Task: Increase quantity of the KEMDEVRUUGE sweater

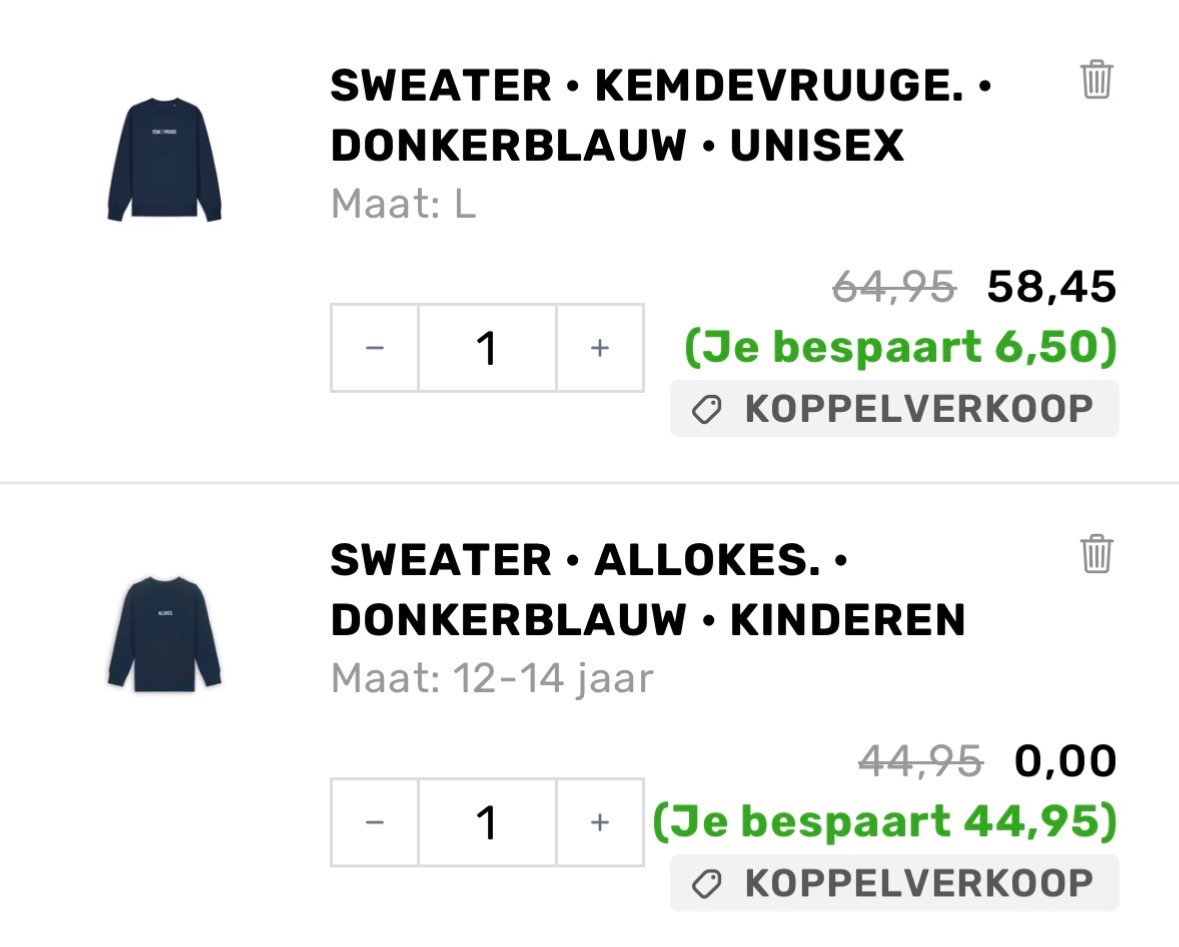Action: coord(598,348)
